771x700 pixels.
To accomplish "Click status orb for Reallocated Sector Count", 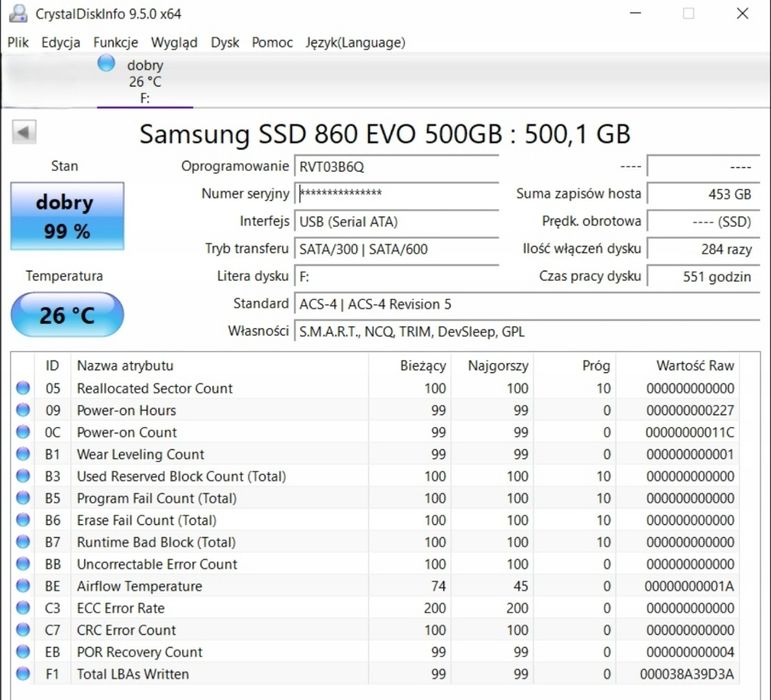I will (x=23, y=388).
